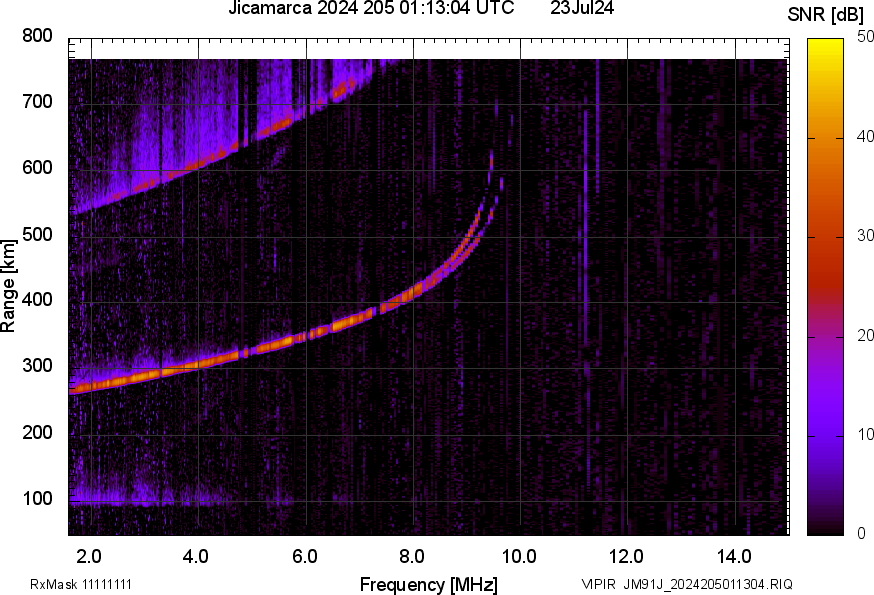Click the RxMask 11111111 label

pyautogui.click(x=81, y=584)
